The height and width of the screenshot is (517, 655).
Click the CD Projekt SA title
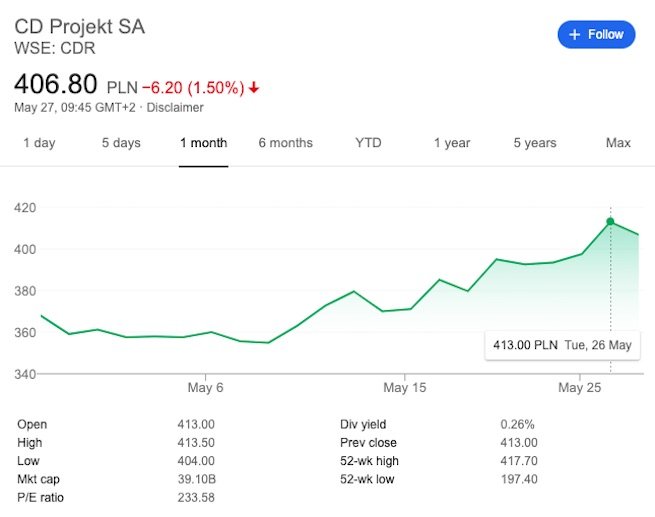[x=80, y=27]
